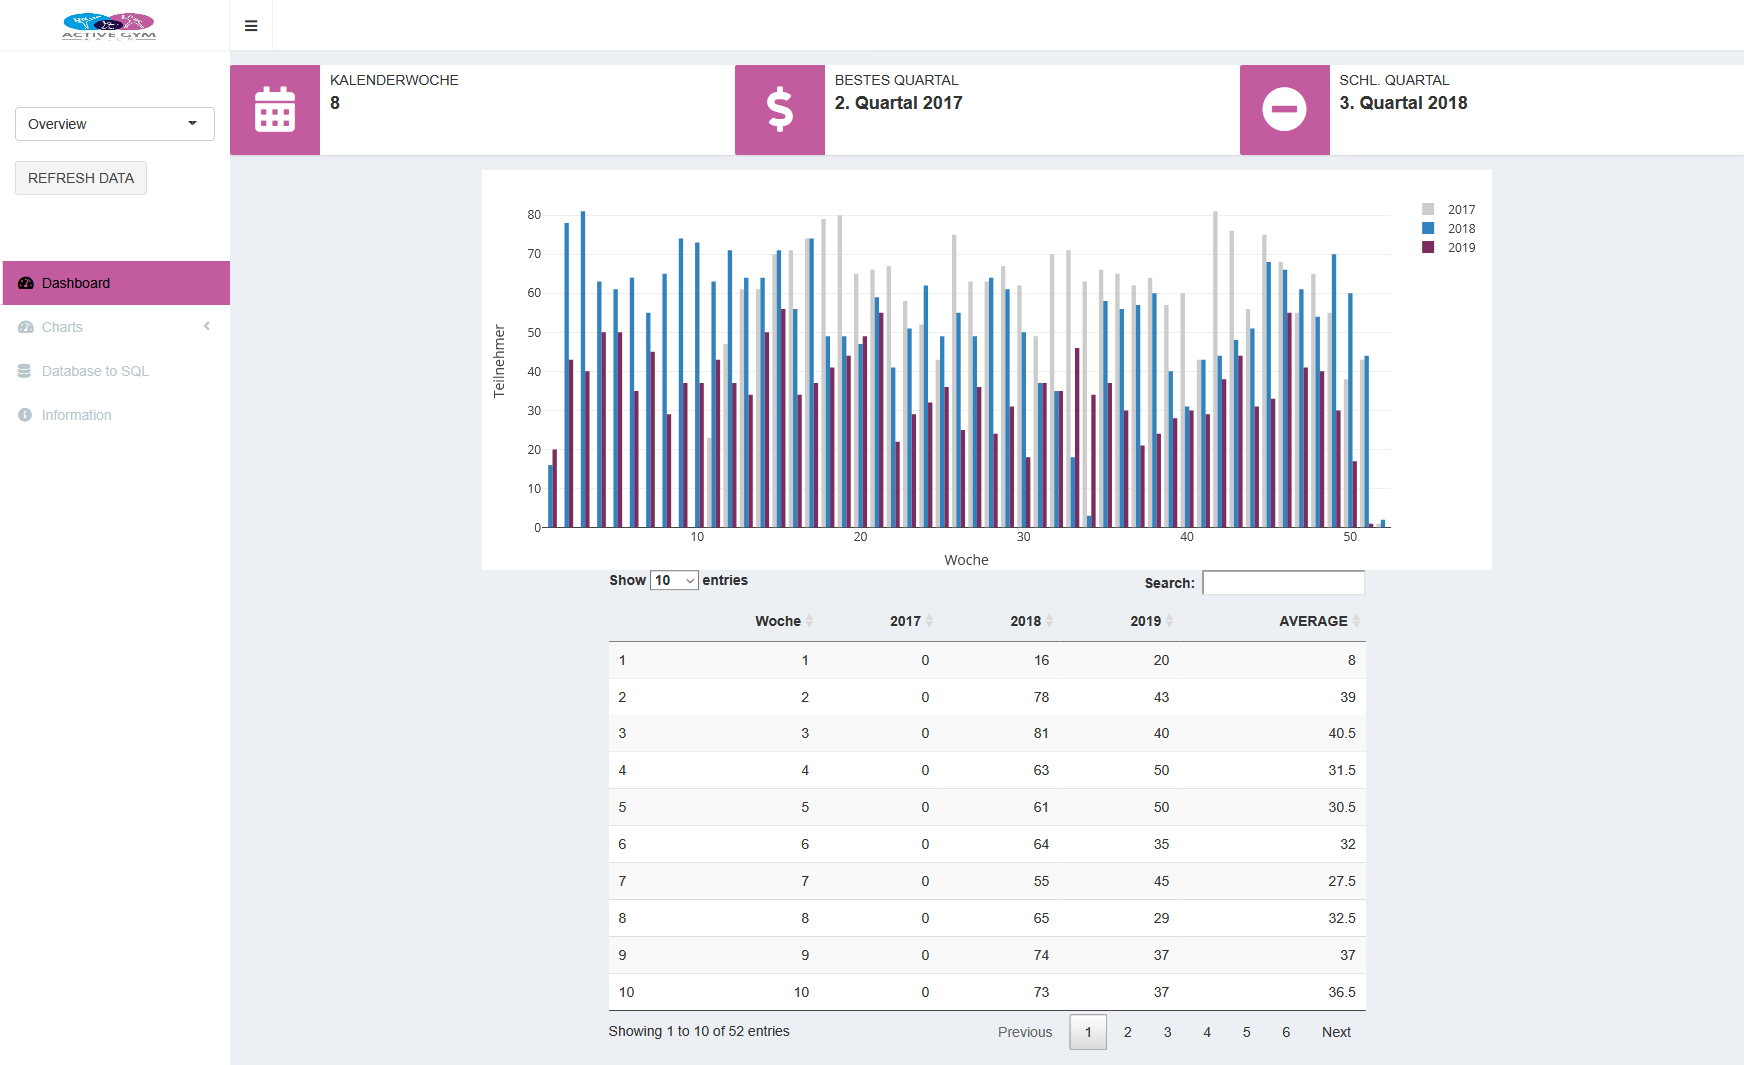Click the hamburger menu toggle icon
Screen dimensions: 1744x1065
[251, 26]
